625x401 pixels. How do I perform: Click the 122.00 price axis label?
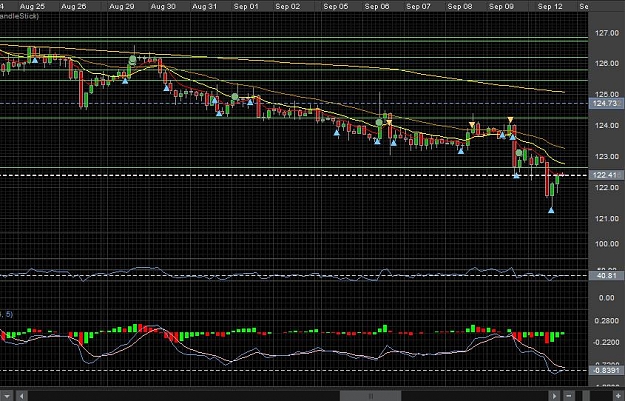coord(607,187)
